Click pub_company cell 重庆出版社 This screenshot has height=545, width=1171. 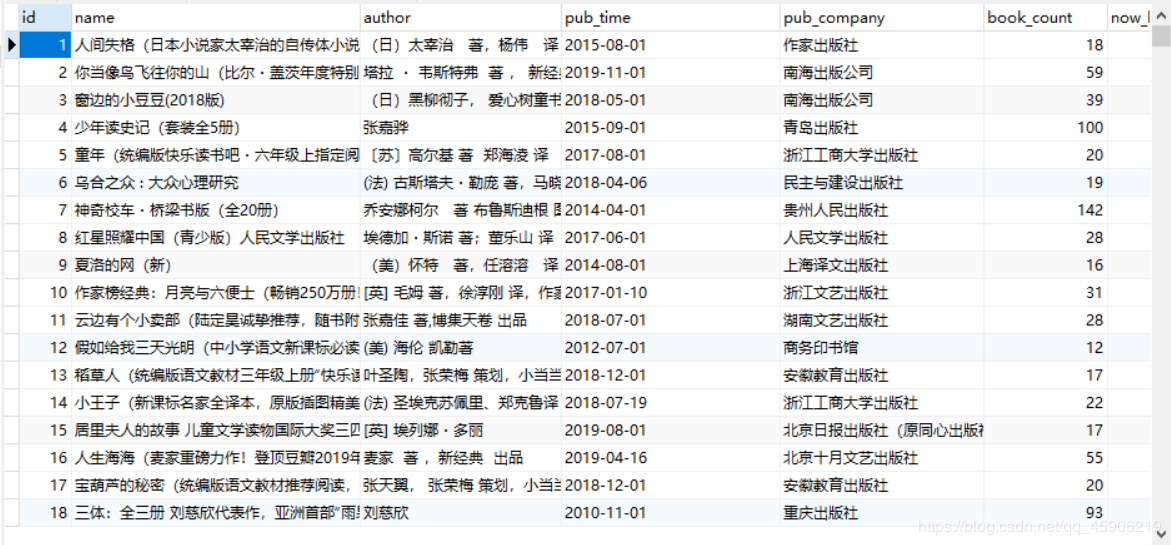(882, 513)
